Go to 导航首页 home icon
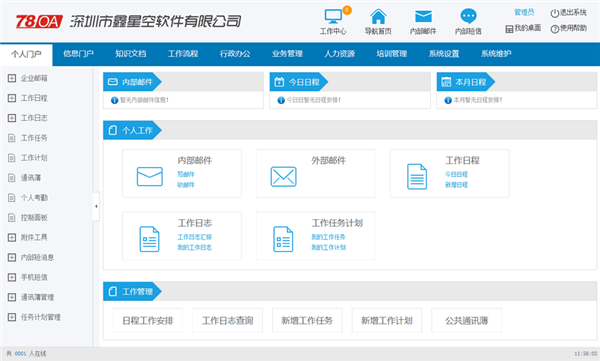Viewport: 600px width, 361px height. point(378,16)
